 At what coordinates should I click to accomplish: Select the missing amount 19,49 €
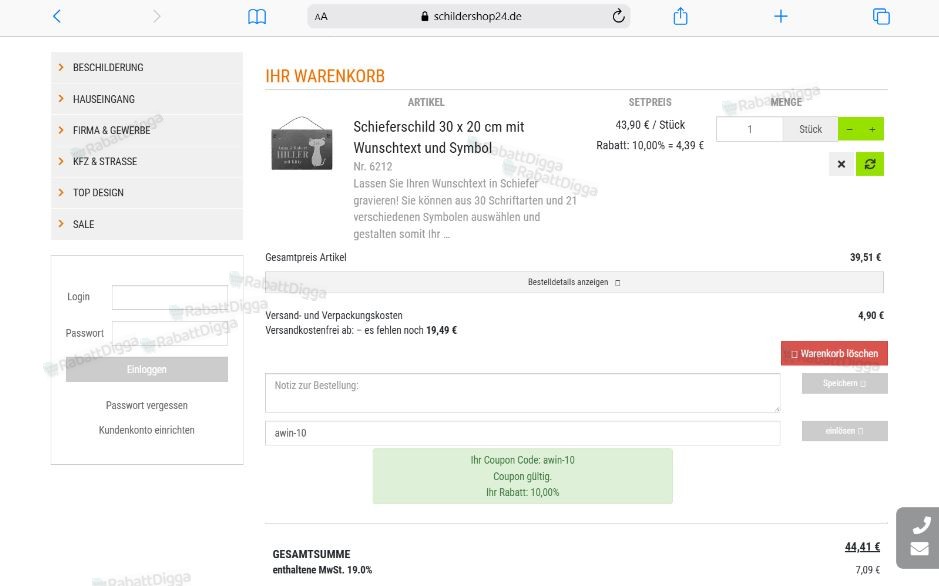tap(441, 330)
